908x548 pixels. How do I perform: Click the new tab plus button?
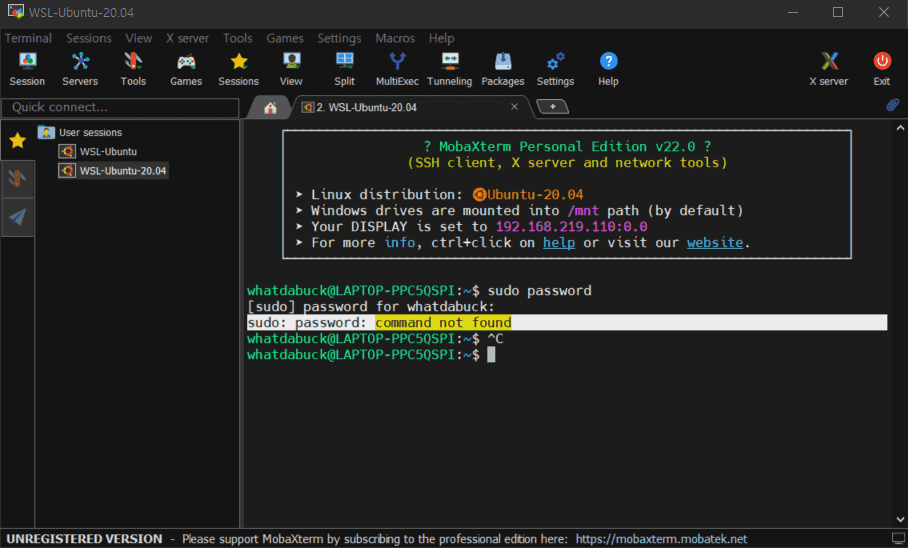coord(552,107)
